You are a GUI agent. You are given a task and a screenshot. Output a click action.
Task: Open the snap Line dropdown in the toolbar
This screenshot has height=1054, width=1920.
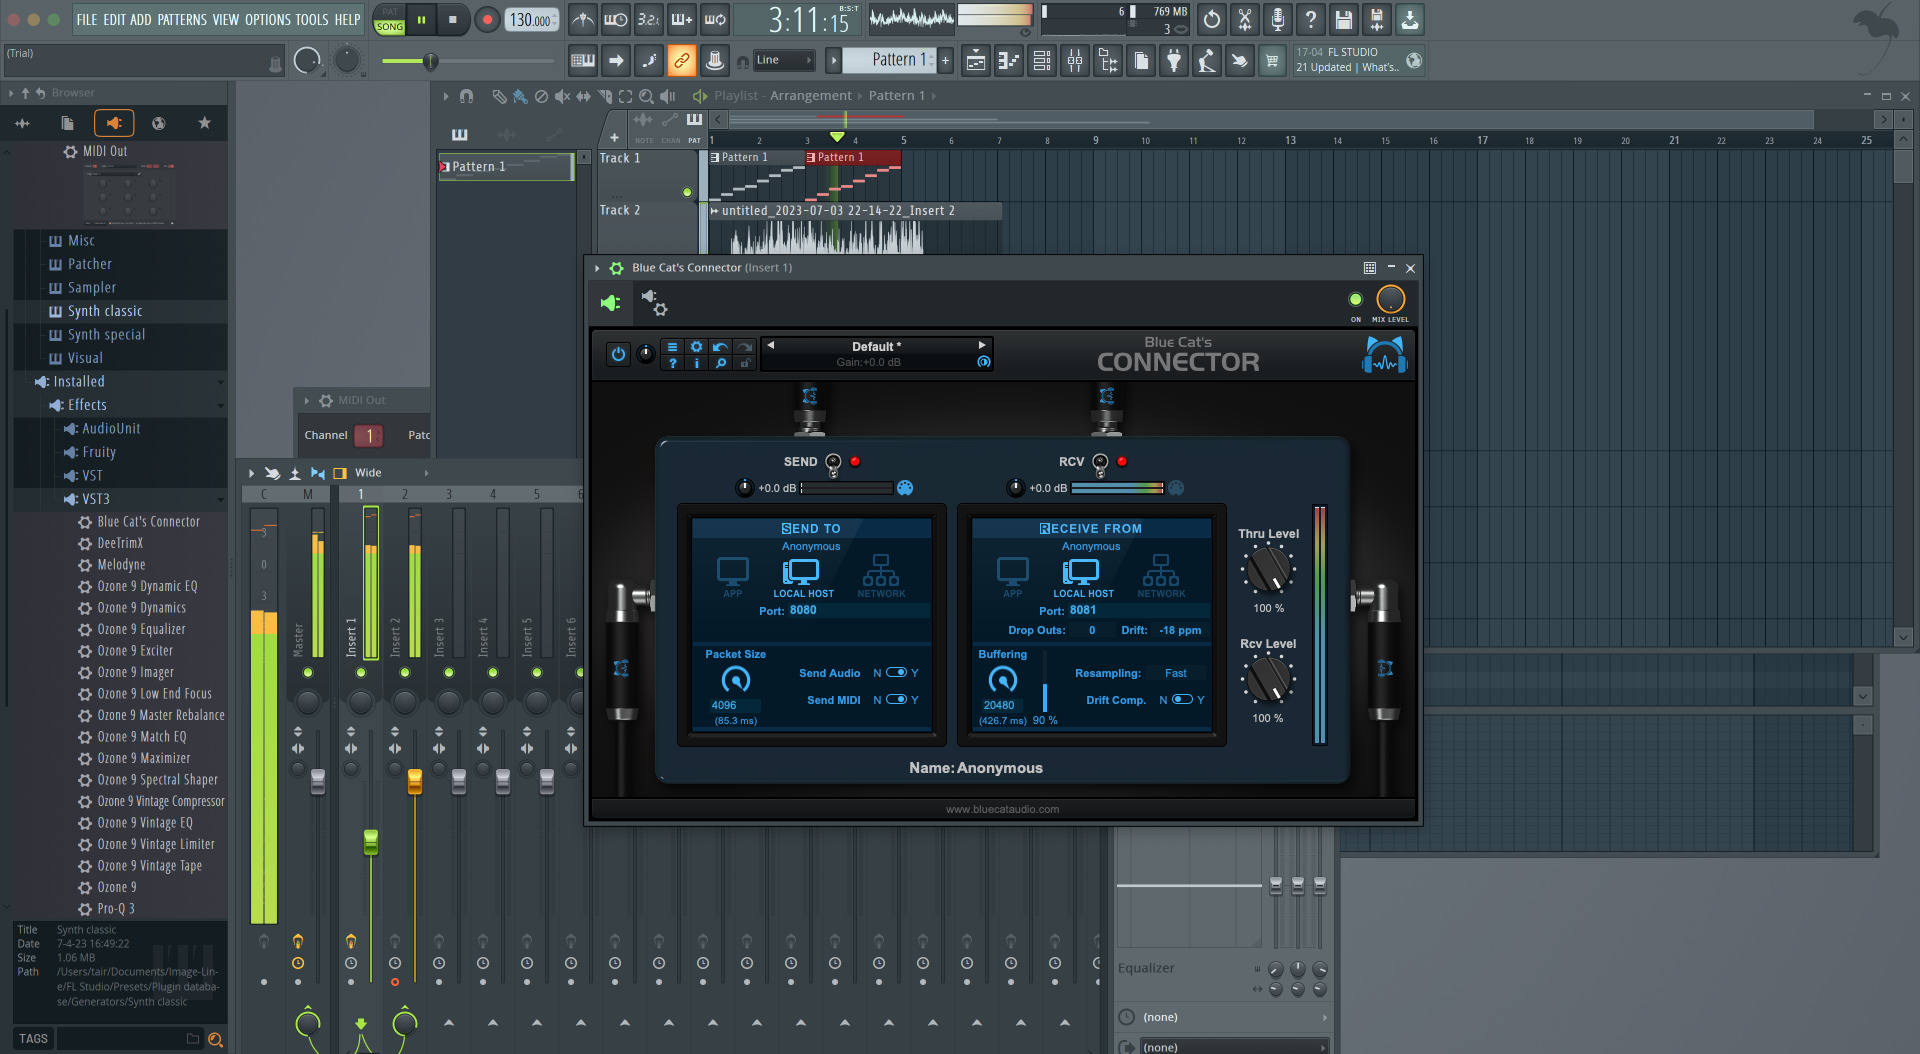pos(784,60)
